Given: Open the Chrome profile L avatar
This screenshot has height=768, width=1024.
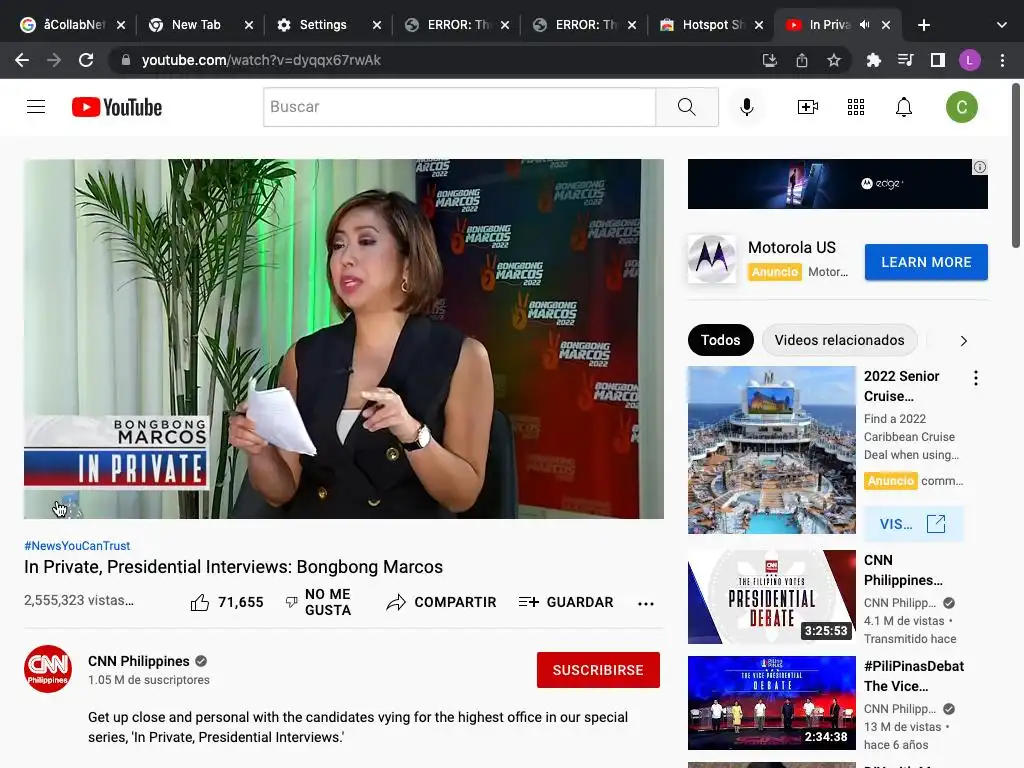Looking at the screenshot, I should click(970, 60).
